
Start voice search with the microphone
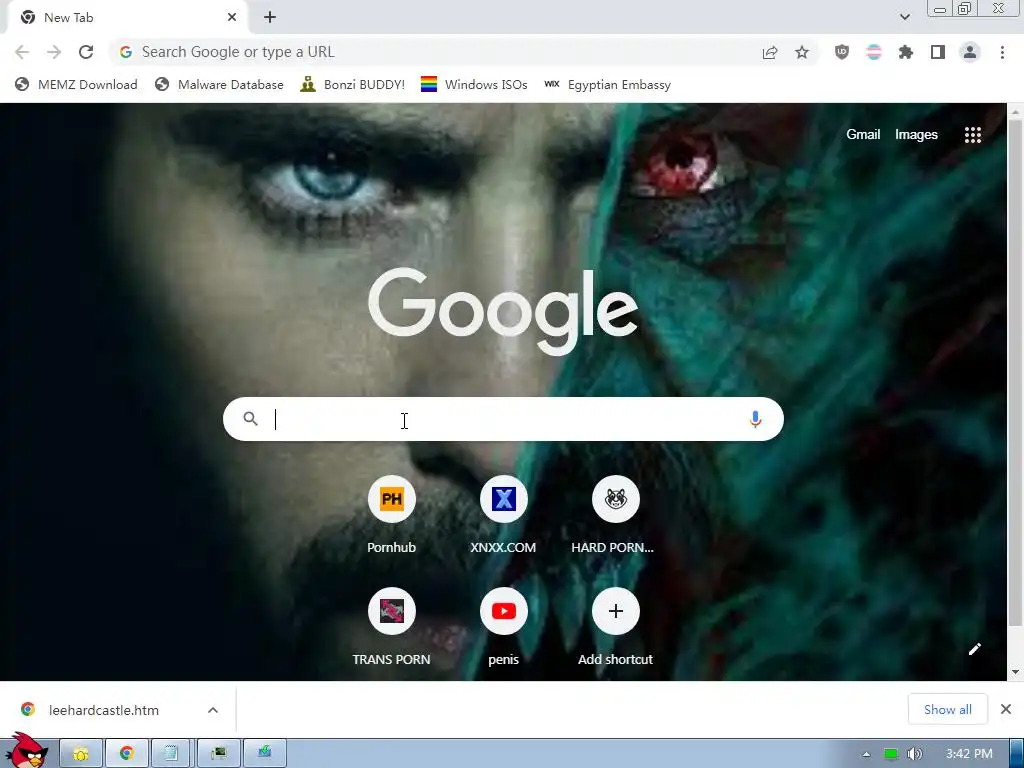[x=755, y=419]
